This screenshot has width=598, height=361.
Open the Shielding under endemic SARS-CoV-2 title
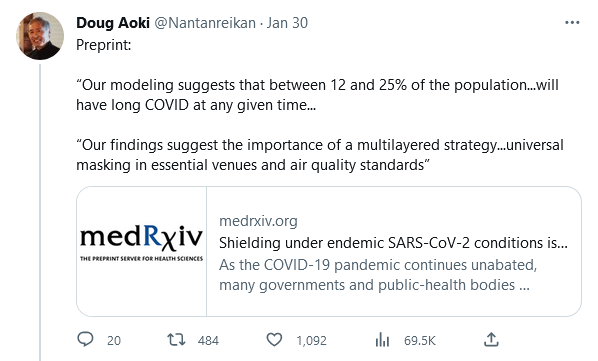pyautogui.click(x=393, y=243)
